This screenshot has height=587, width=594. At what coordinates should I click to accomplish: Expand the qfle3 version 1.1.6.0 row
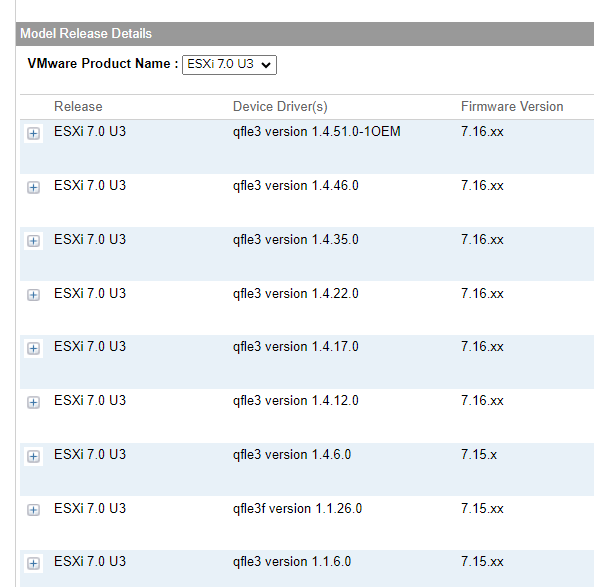[x=33, y=564]
